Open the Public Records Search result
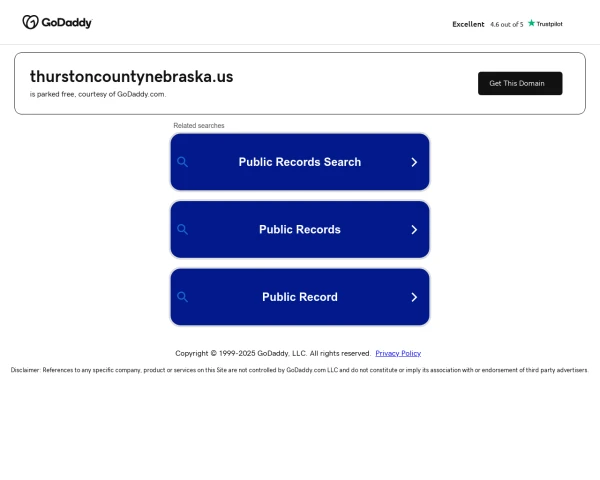Image resolution: width=600 pixels, height=480 pixels. tap(300, 162)
